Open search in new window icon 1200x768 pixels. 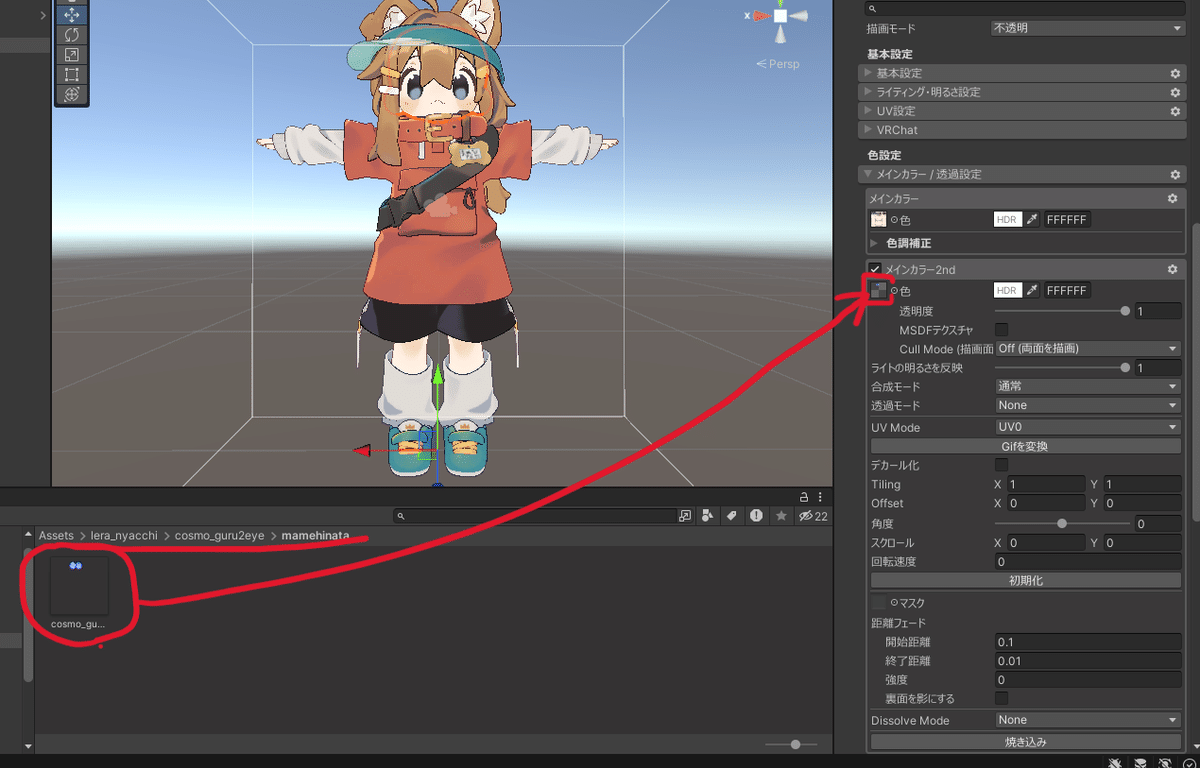(685, 516)
